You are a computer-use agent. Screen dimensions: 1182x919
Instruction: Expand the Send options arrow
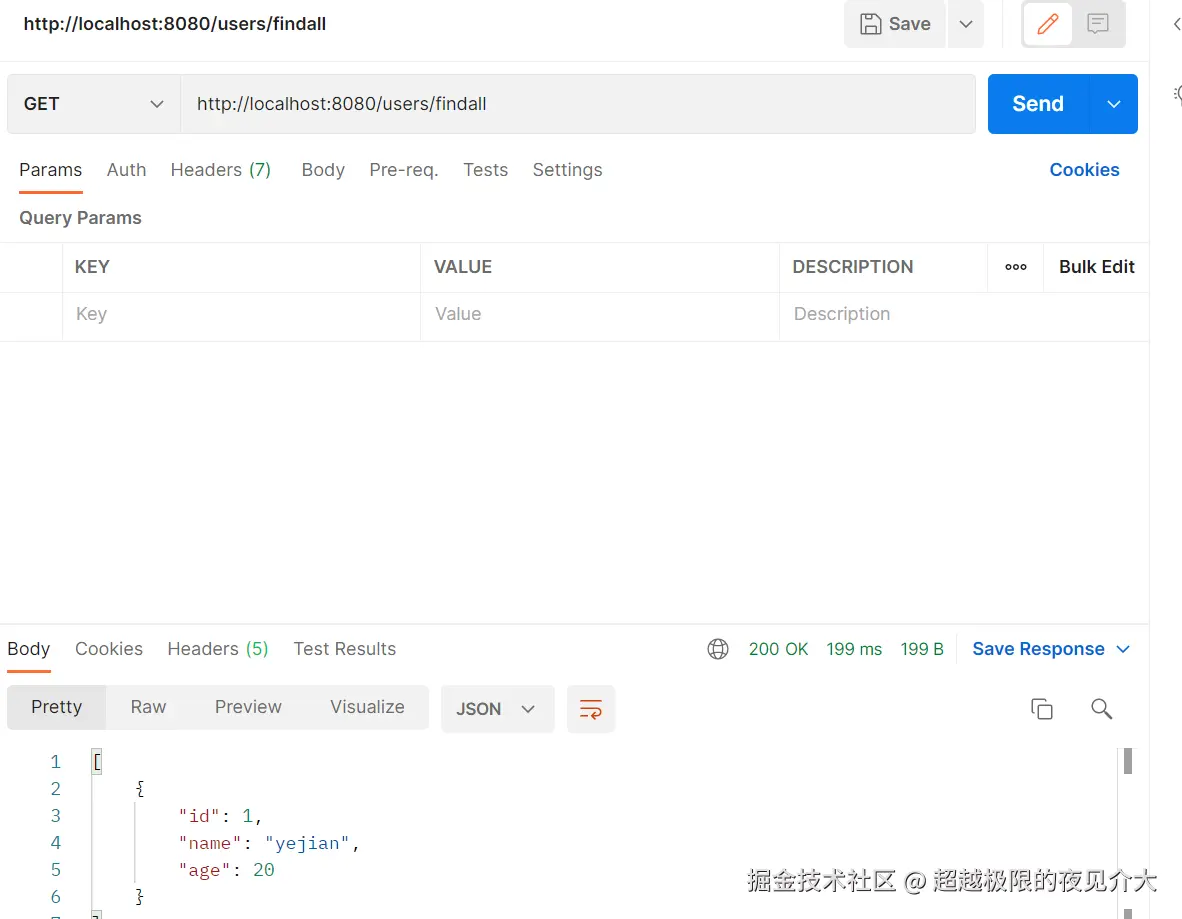click(1113, 104)
